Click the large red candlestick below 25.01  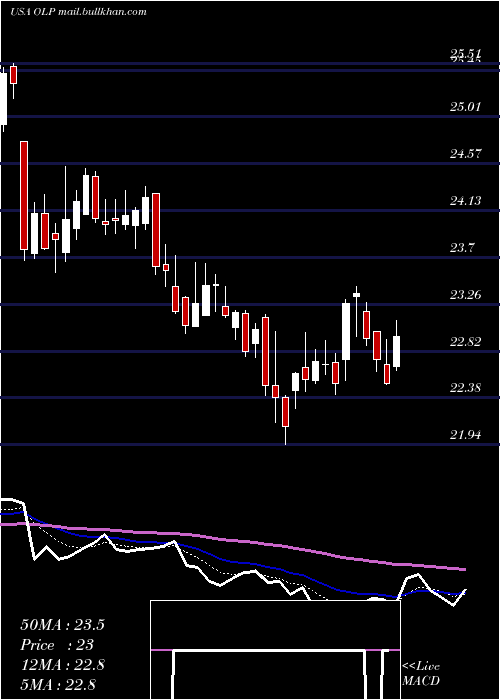click(x=24, y=196)
